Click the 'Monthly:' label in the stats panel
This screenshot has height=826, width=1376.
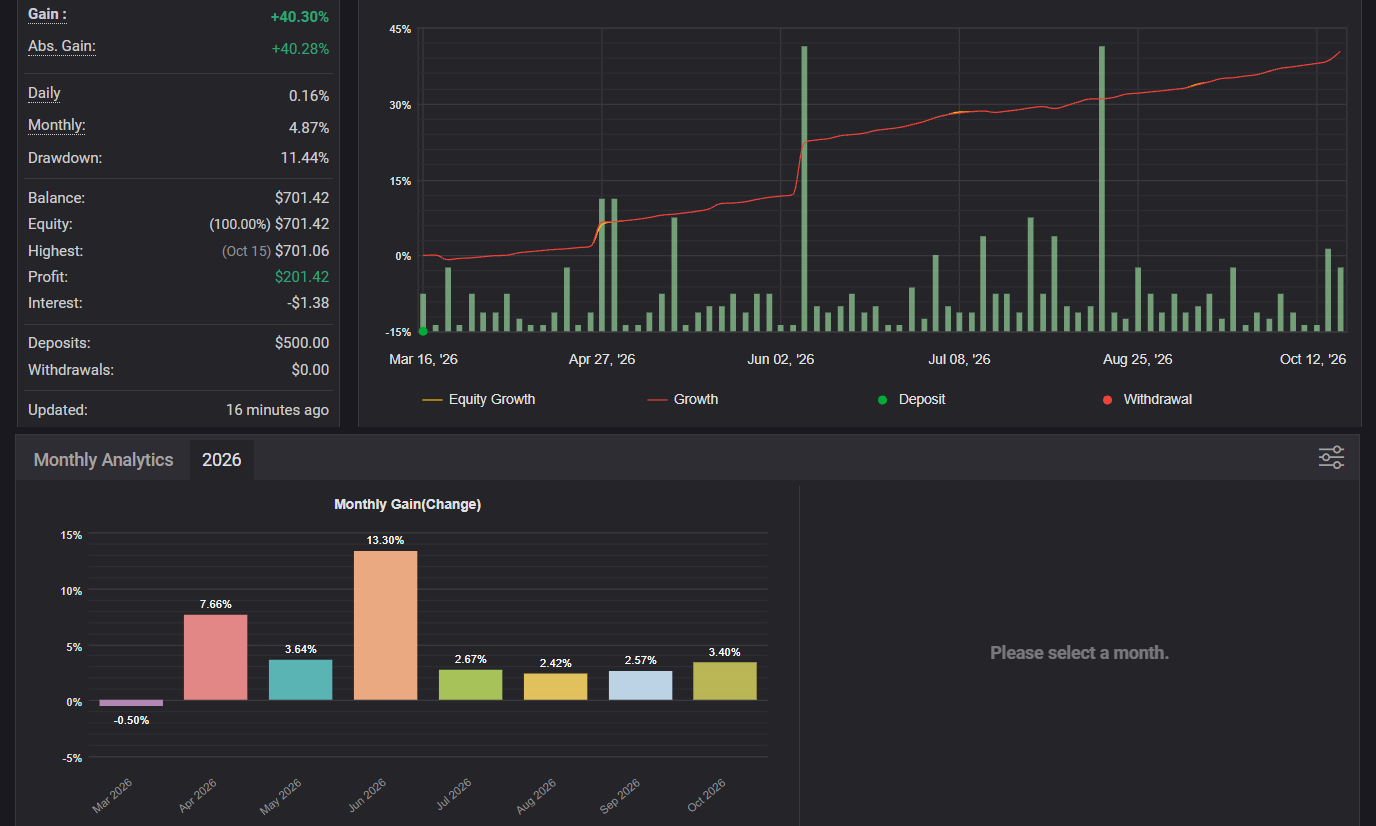57,126
